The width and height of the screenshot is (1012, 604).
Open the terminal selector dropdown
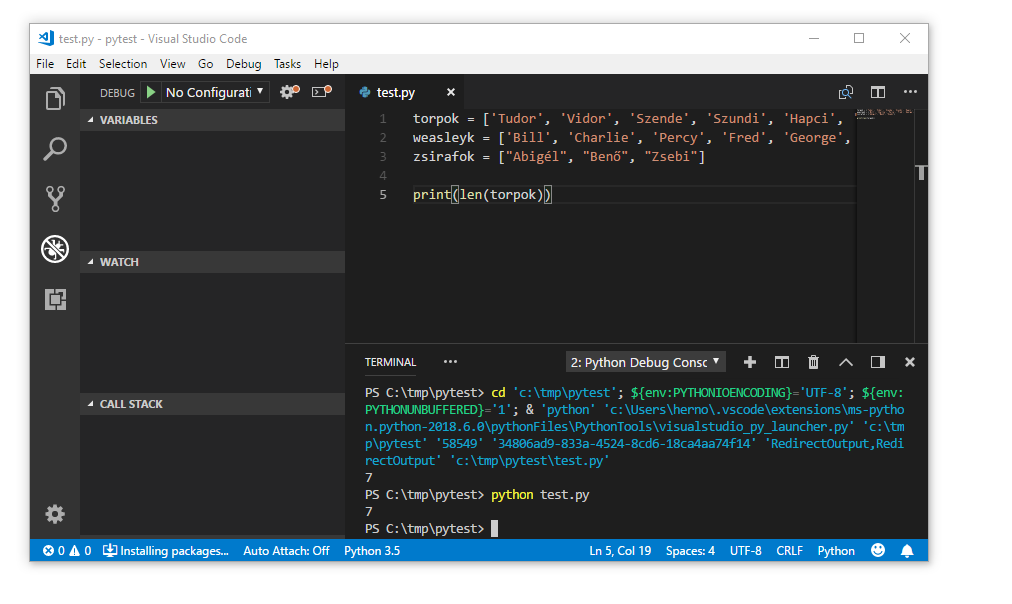(x=645, y=362)
